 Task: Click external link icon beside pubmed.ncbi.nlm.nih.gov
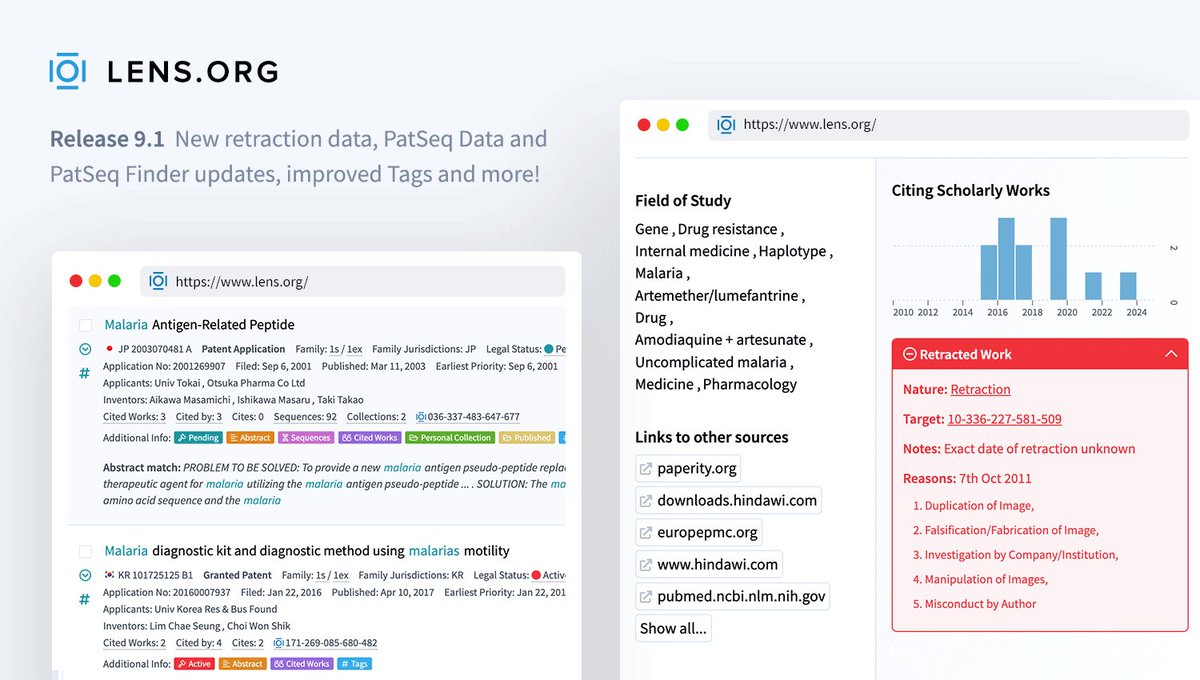click(646, 597)
